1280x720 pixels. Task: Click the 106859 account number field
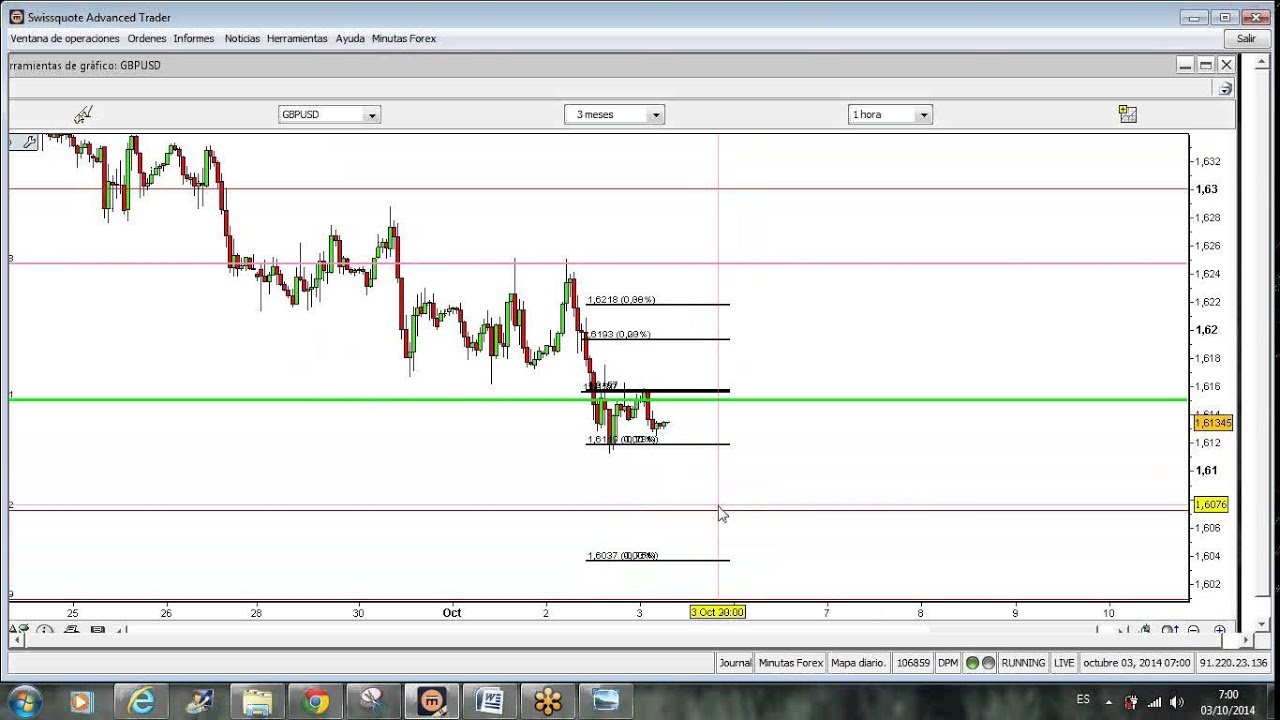(912, 662)
